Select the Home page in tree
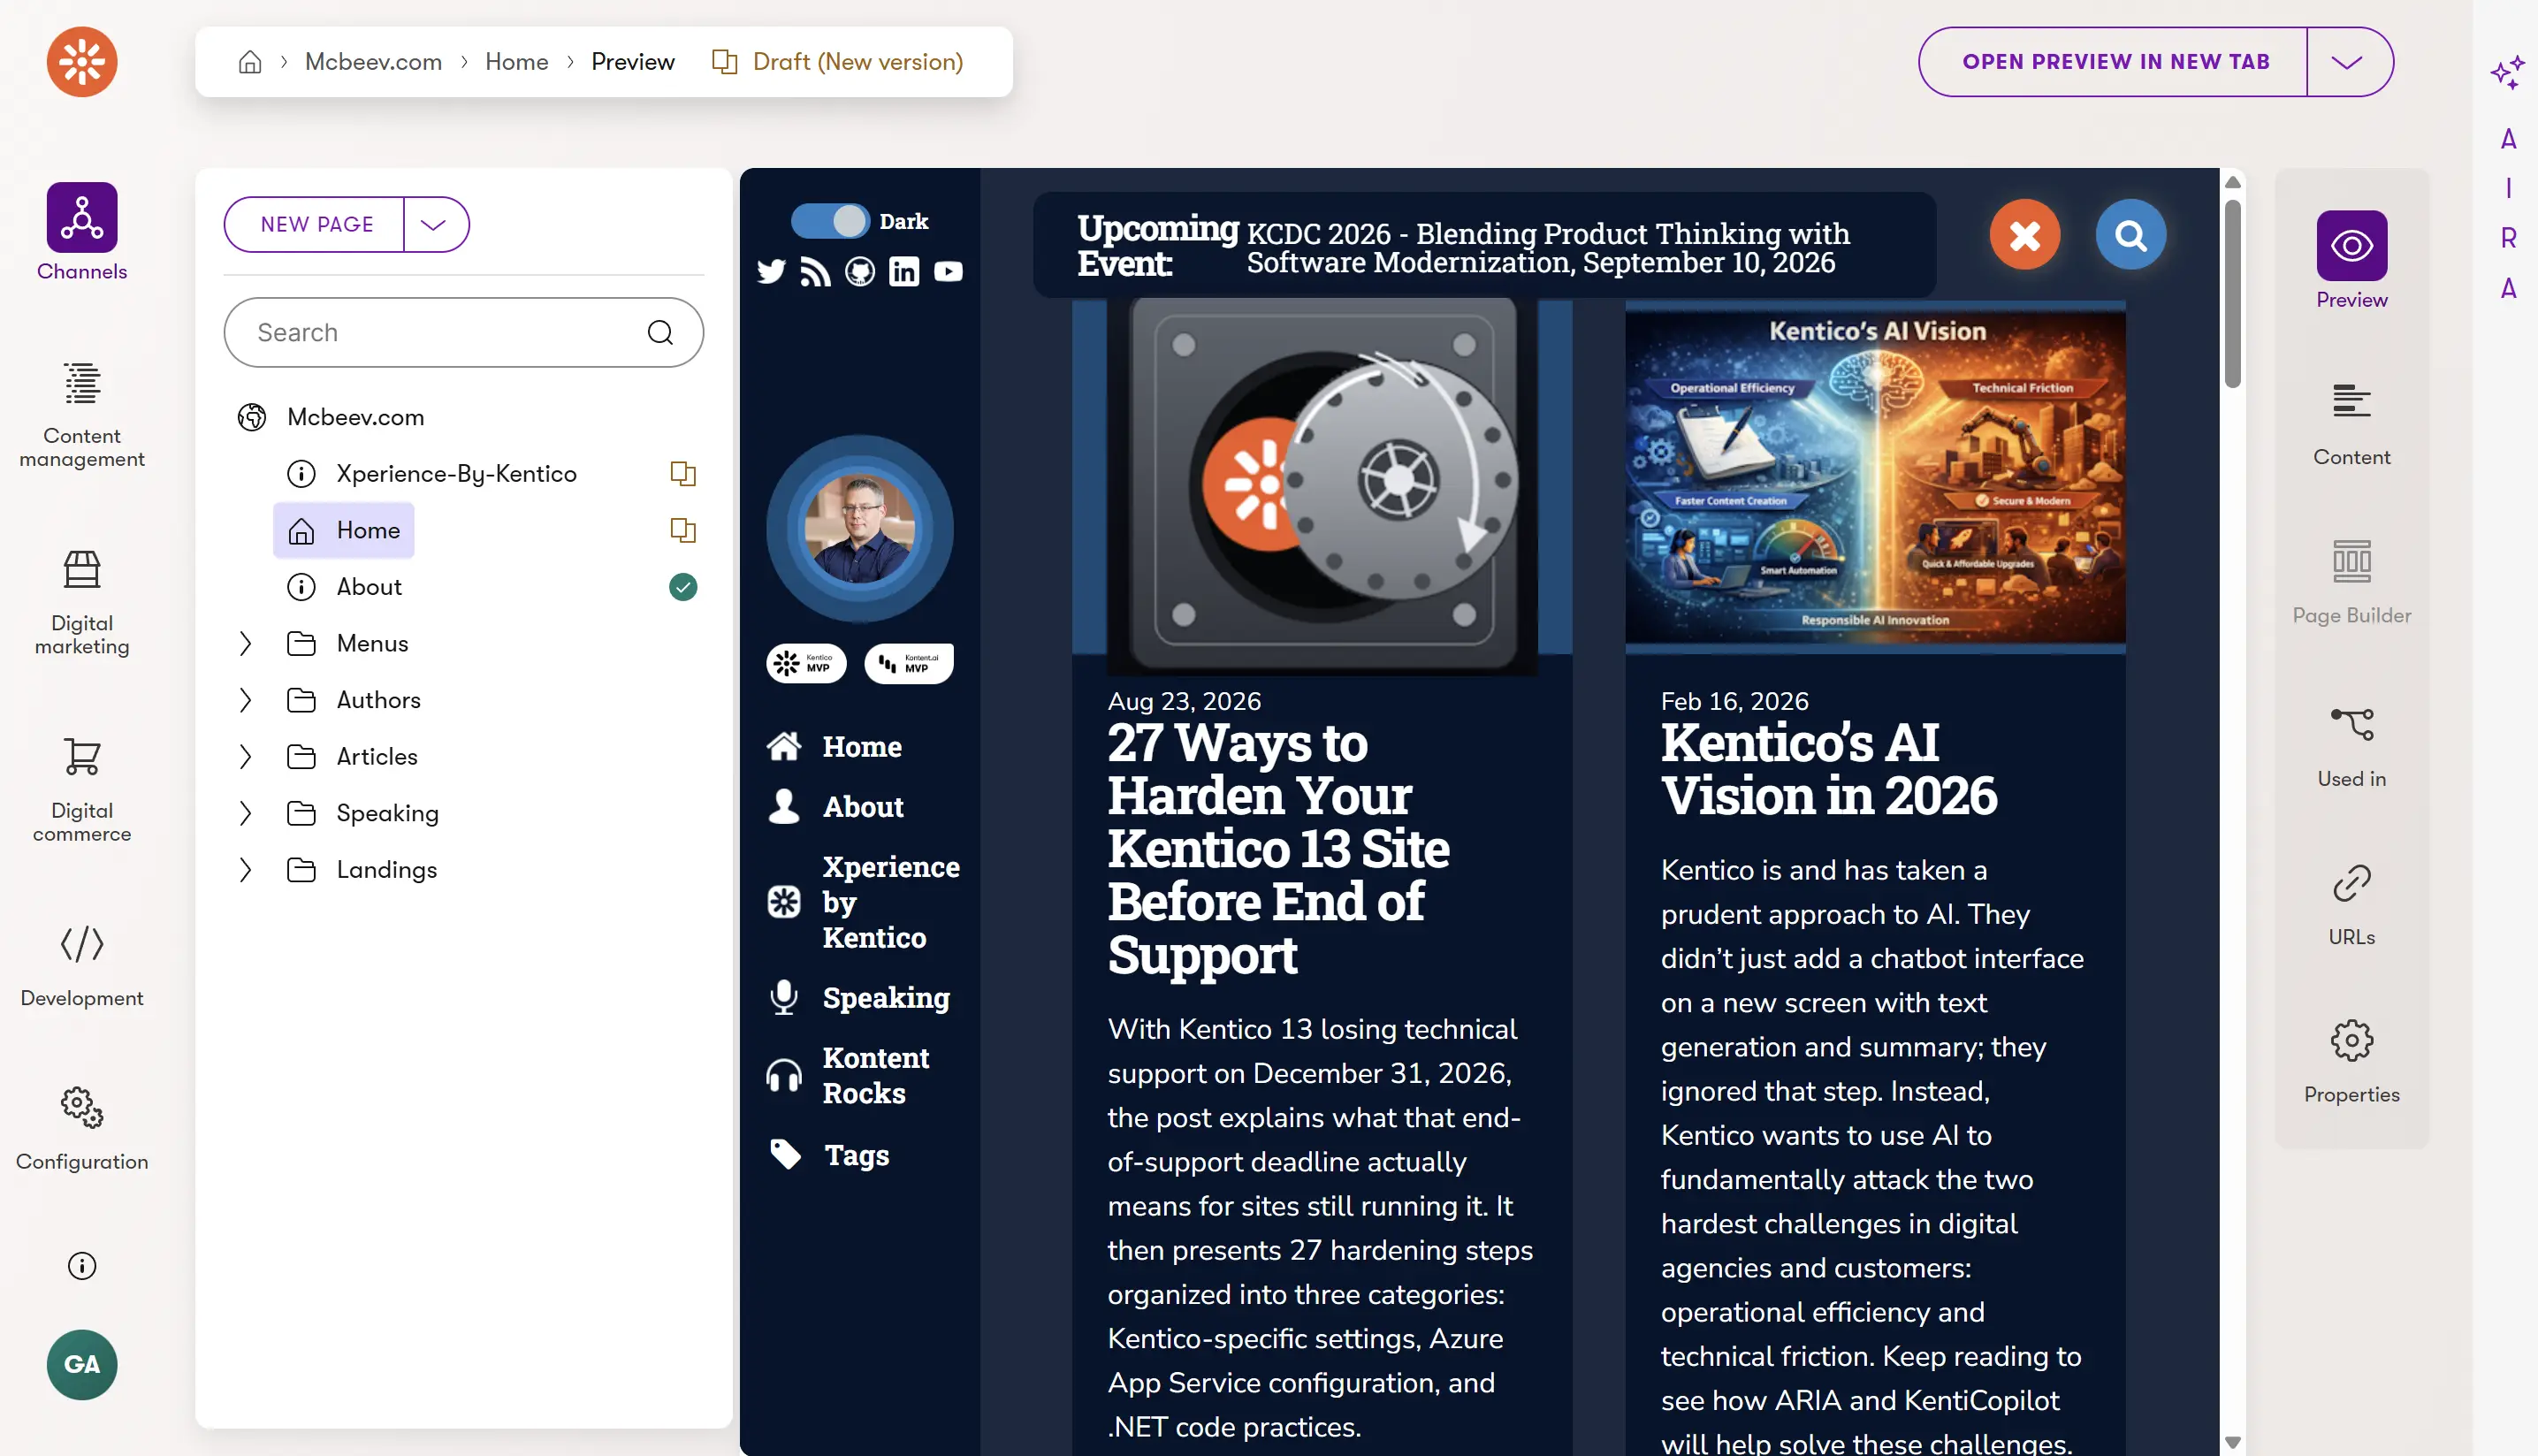 click(x=344, y=530)
